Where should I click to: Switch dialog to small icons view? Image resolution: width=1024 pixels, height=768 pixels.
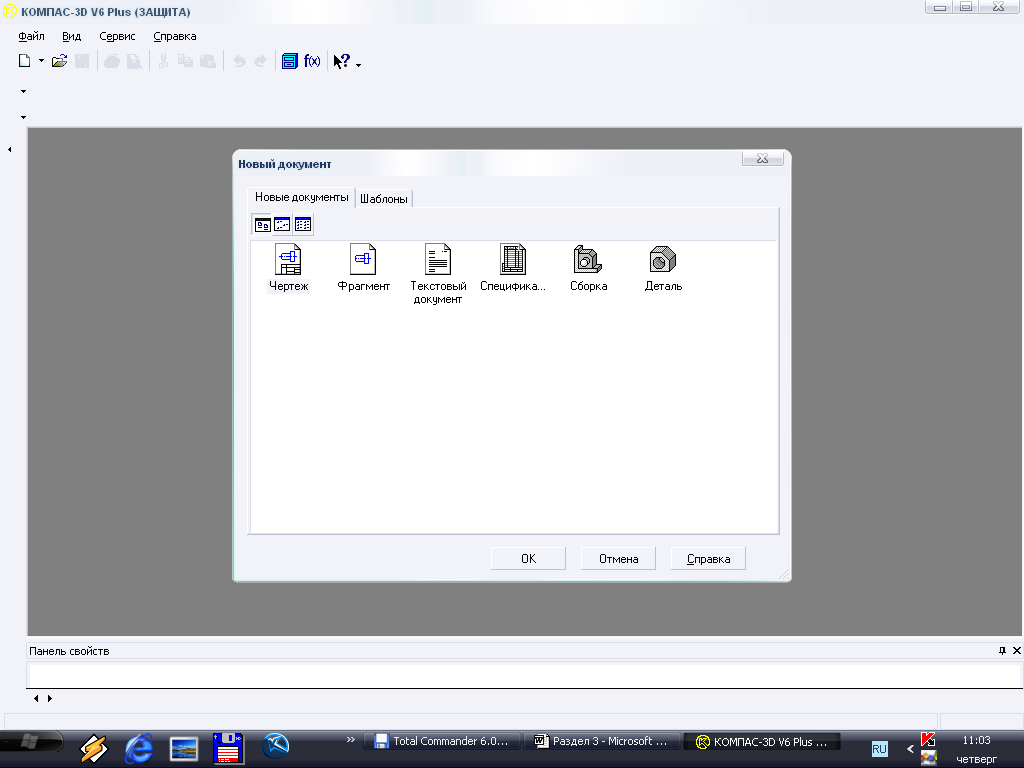(282, 225)
